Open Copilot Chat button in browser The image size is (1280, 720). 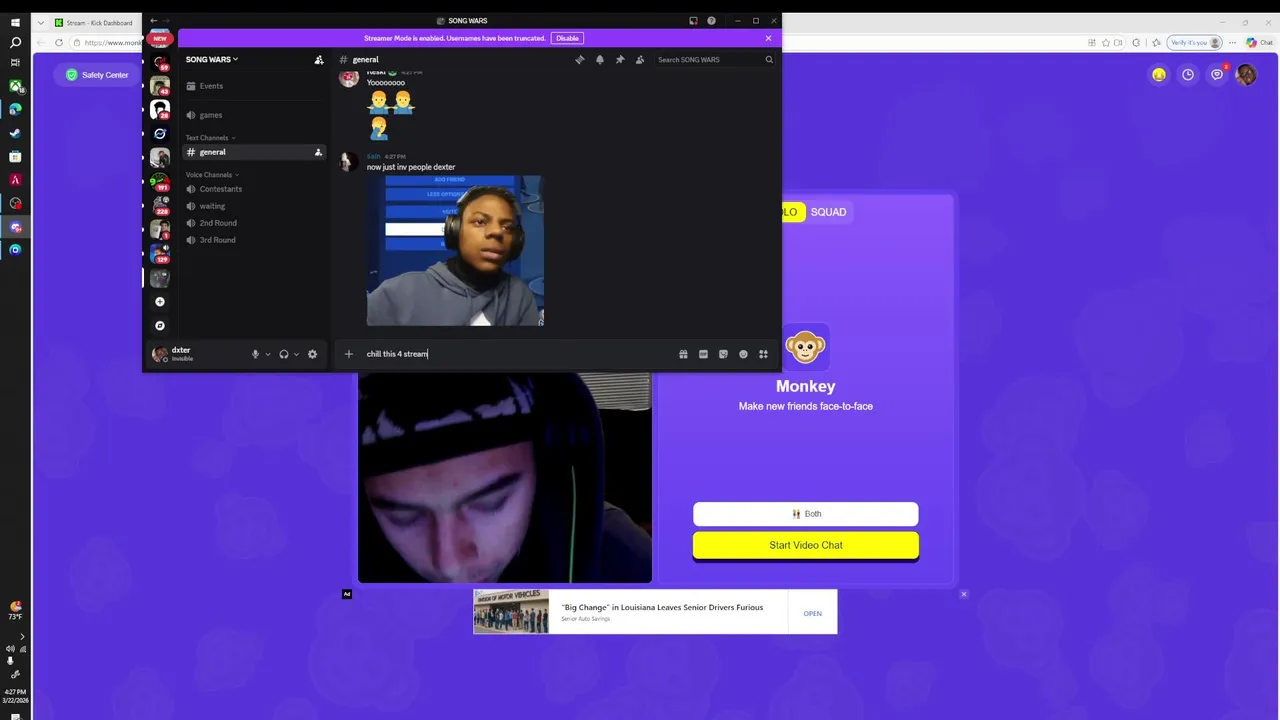tap(1259, 43)
